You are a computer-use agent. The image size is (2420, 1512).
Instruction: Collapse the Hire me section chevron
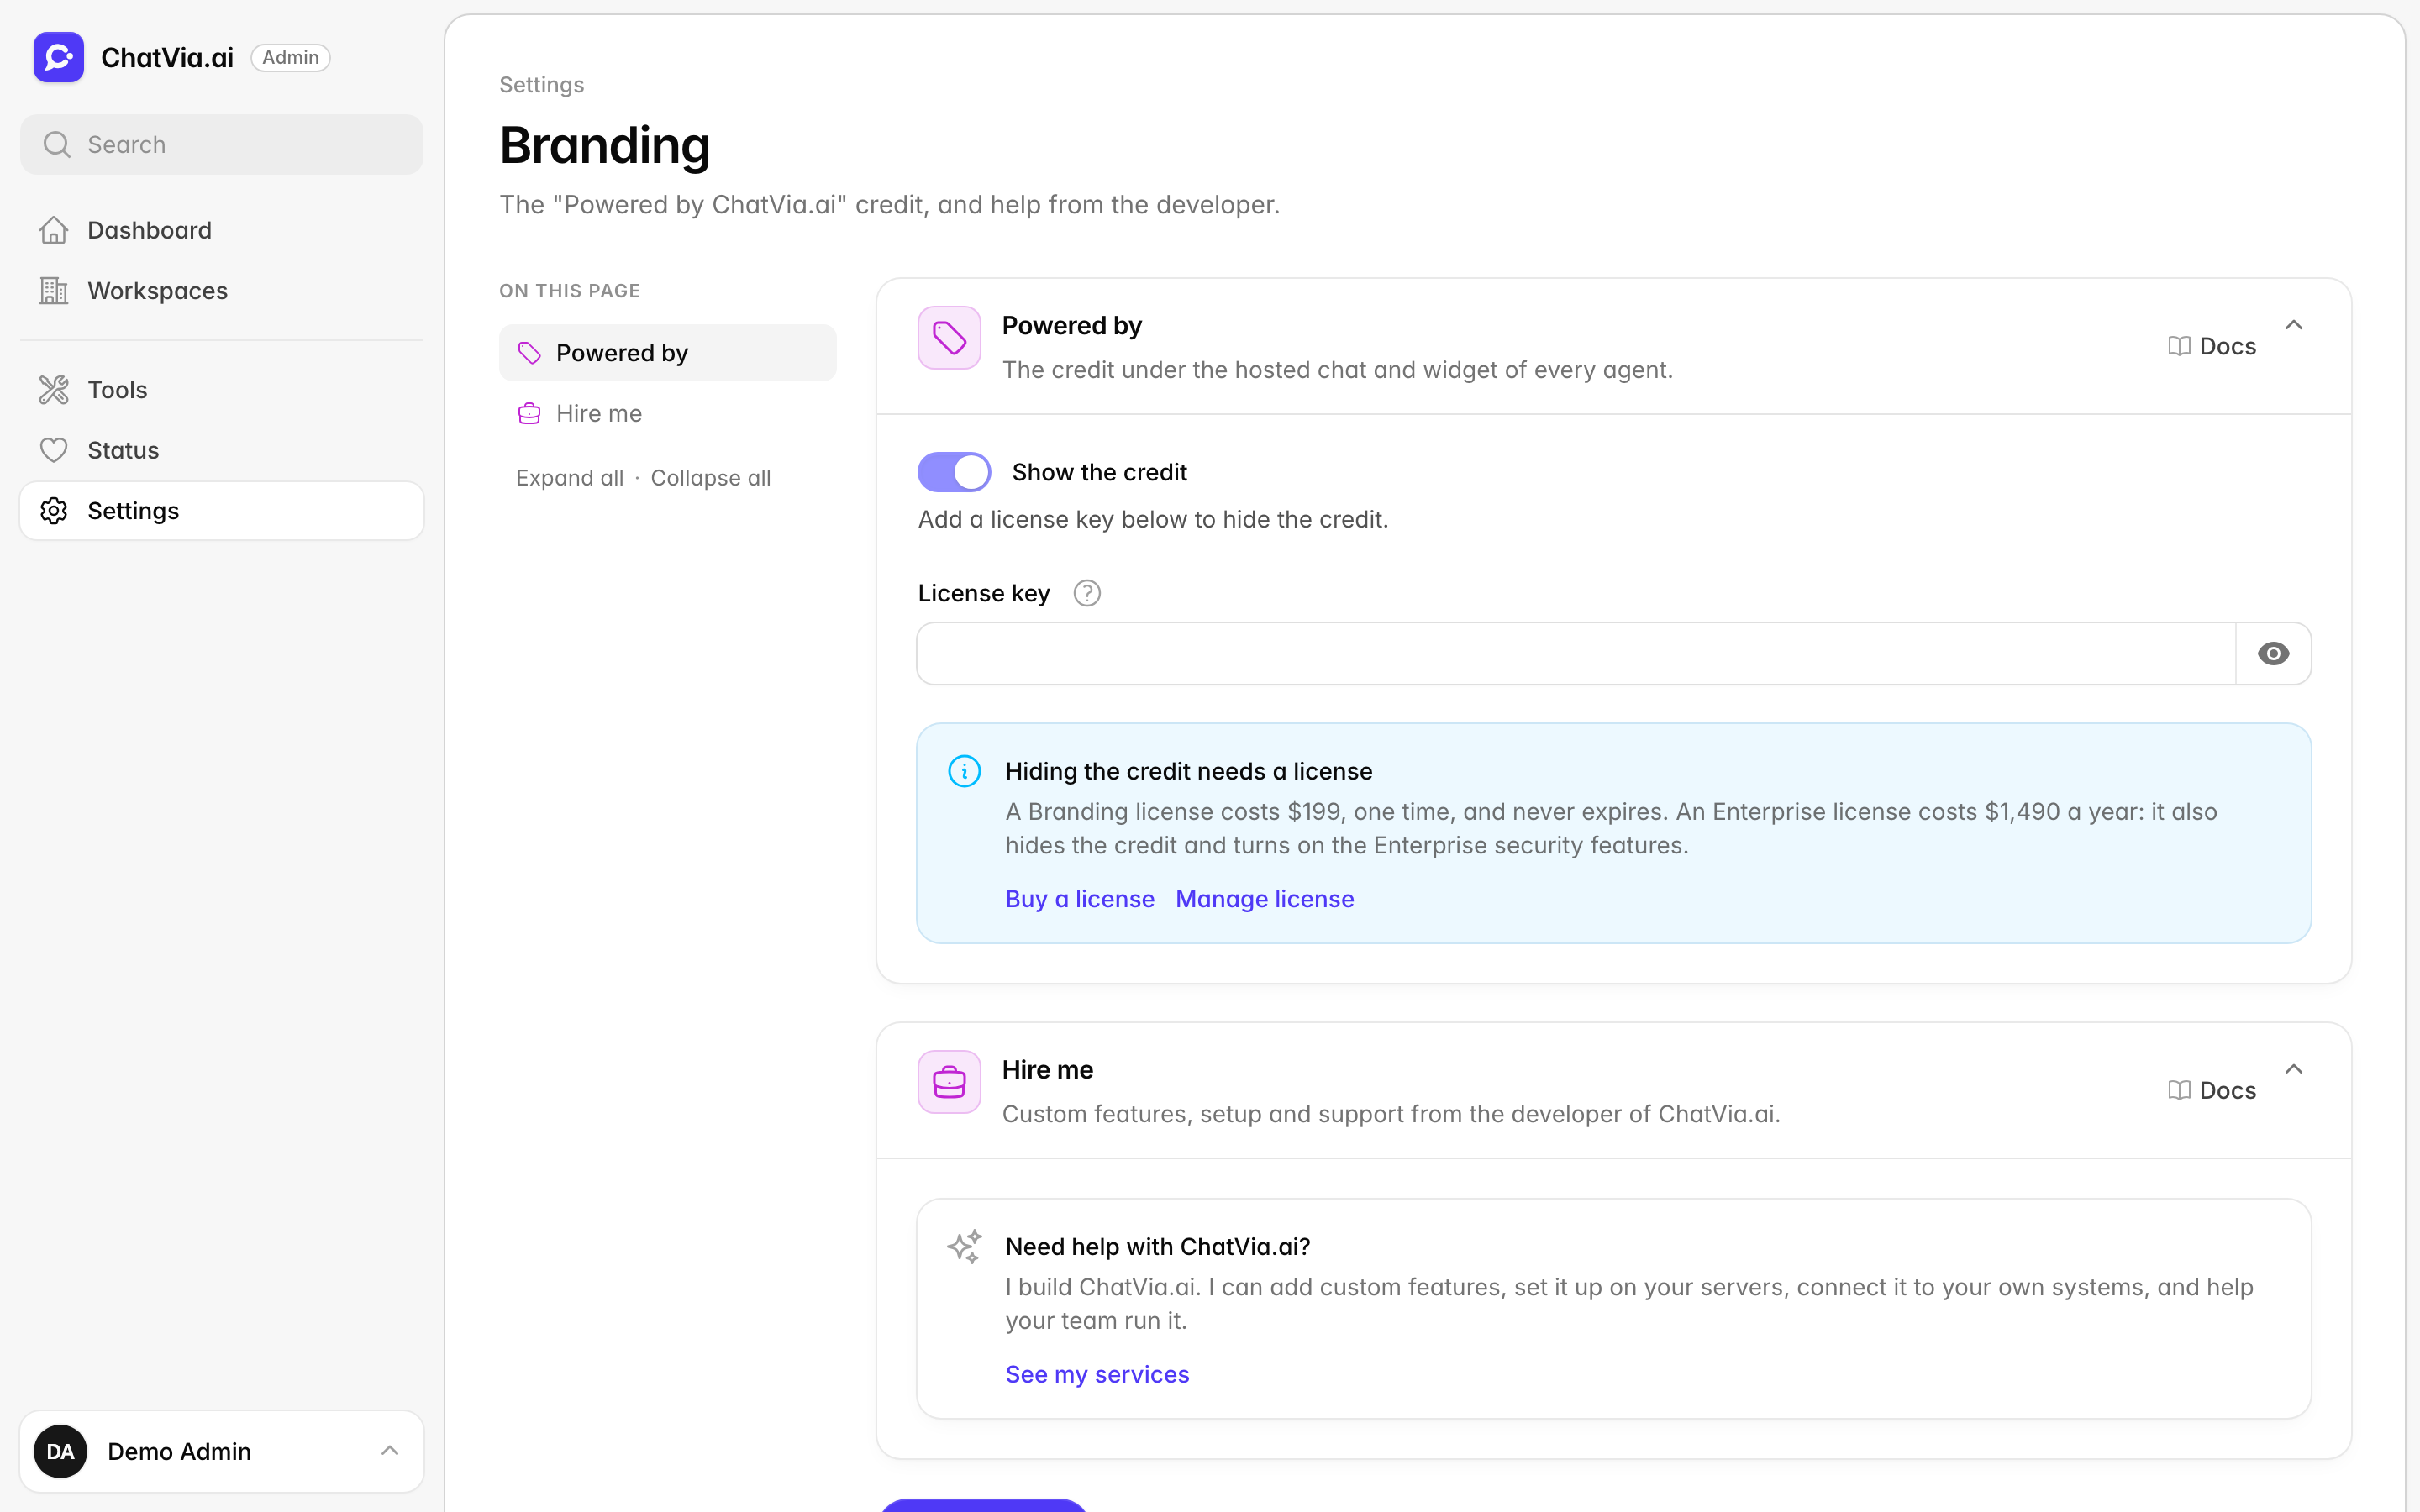[x=2294, y=1069]
